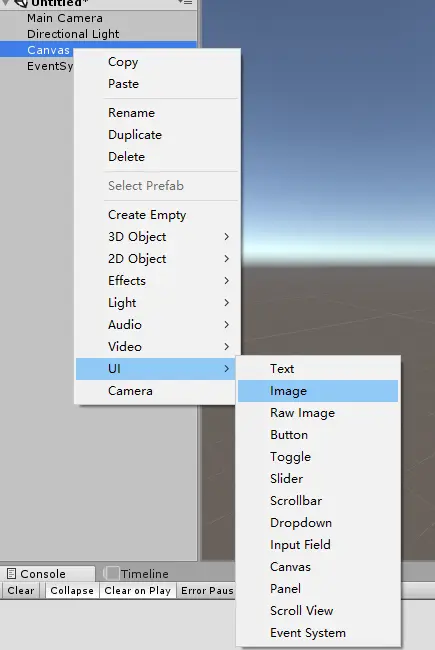This screenshot has height=650, width=435.
Task: Select Directional Light in the hierarchy
Action: (99, 34)
